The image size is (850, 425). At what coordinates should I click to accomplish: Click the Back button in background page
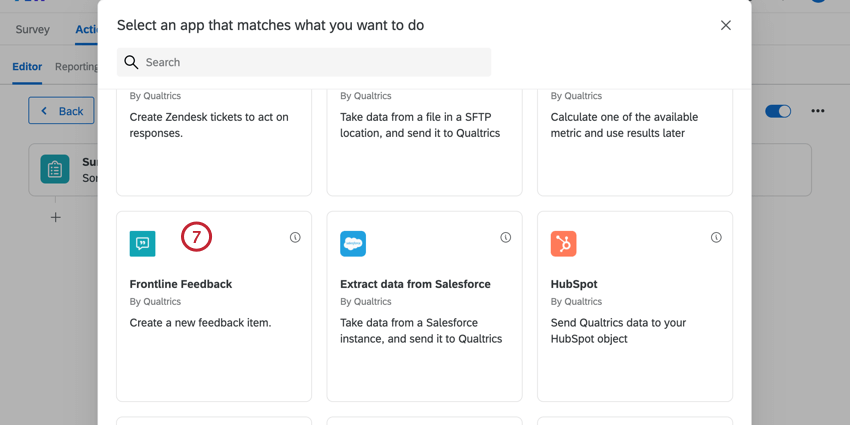pyautogui.click(x=62, y=111)
